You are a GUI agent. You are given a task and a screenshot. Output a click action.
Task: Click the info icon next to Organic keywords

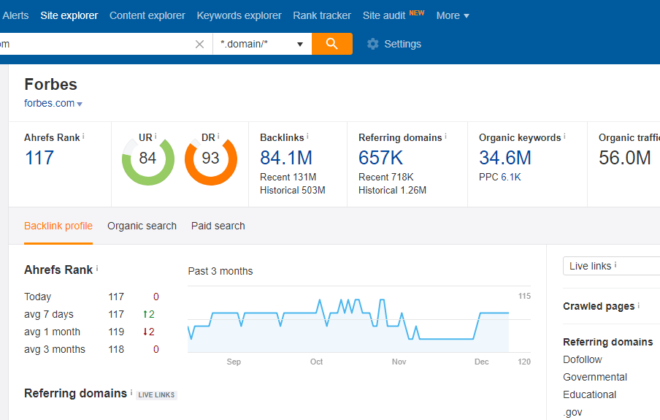click(564, 136)
